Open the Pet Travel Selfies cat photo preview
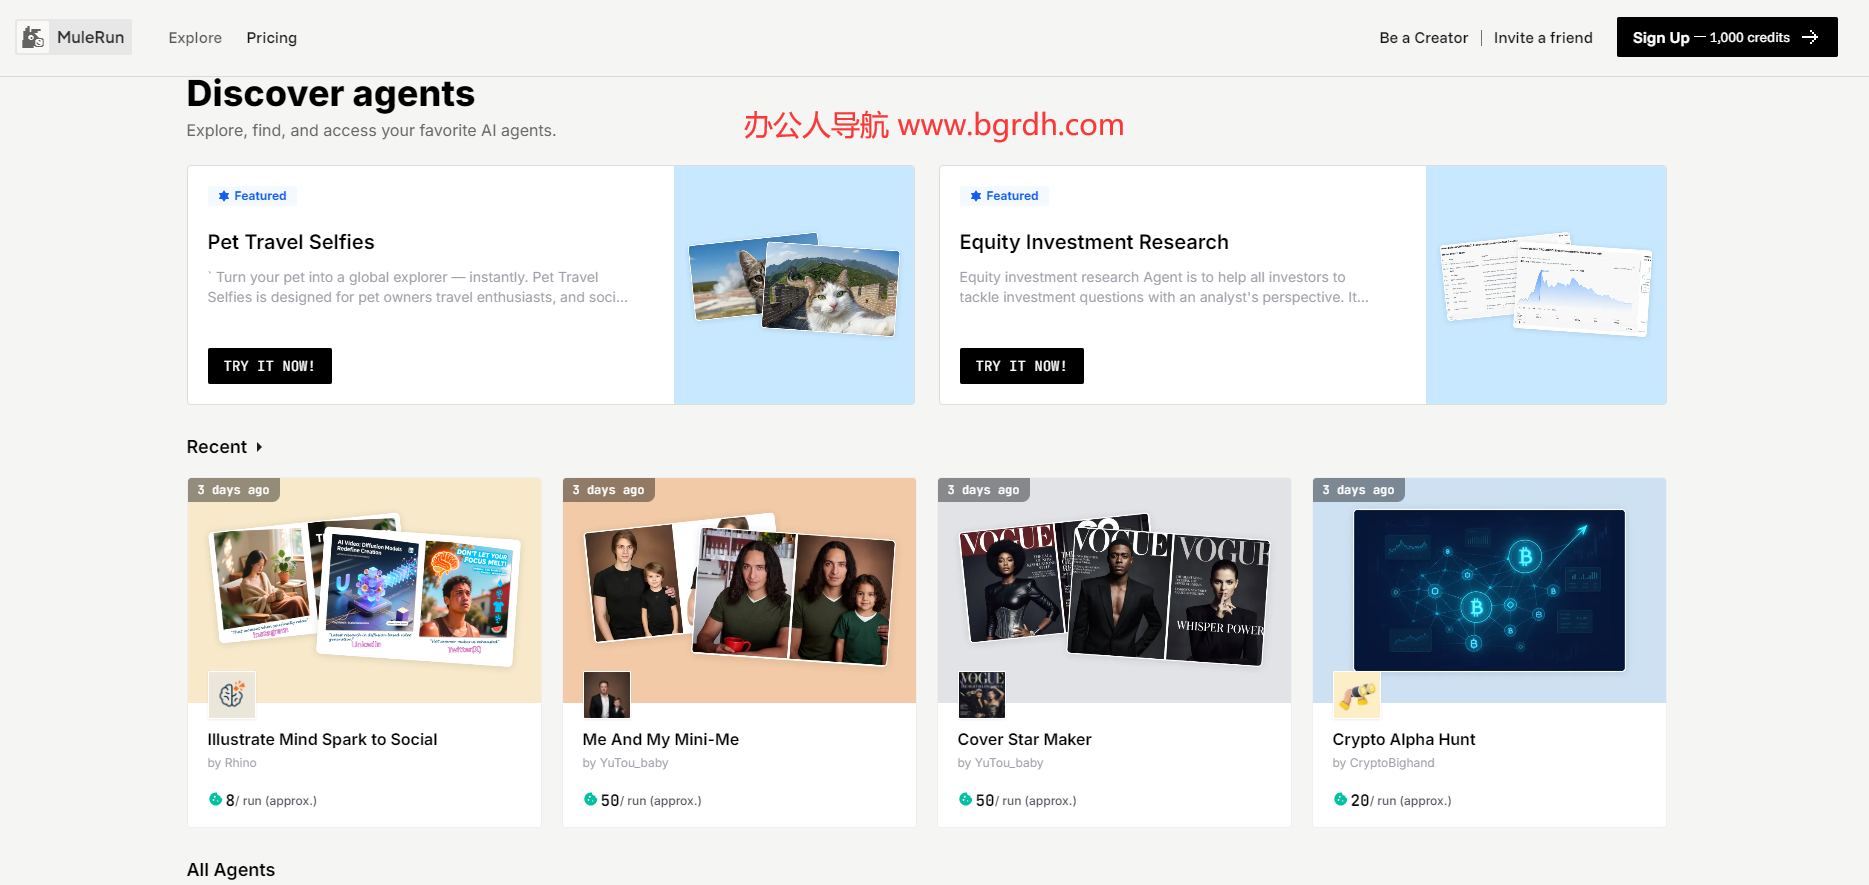The image size is (1869, 885). point(794,285)
